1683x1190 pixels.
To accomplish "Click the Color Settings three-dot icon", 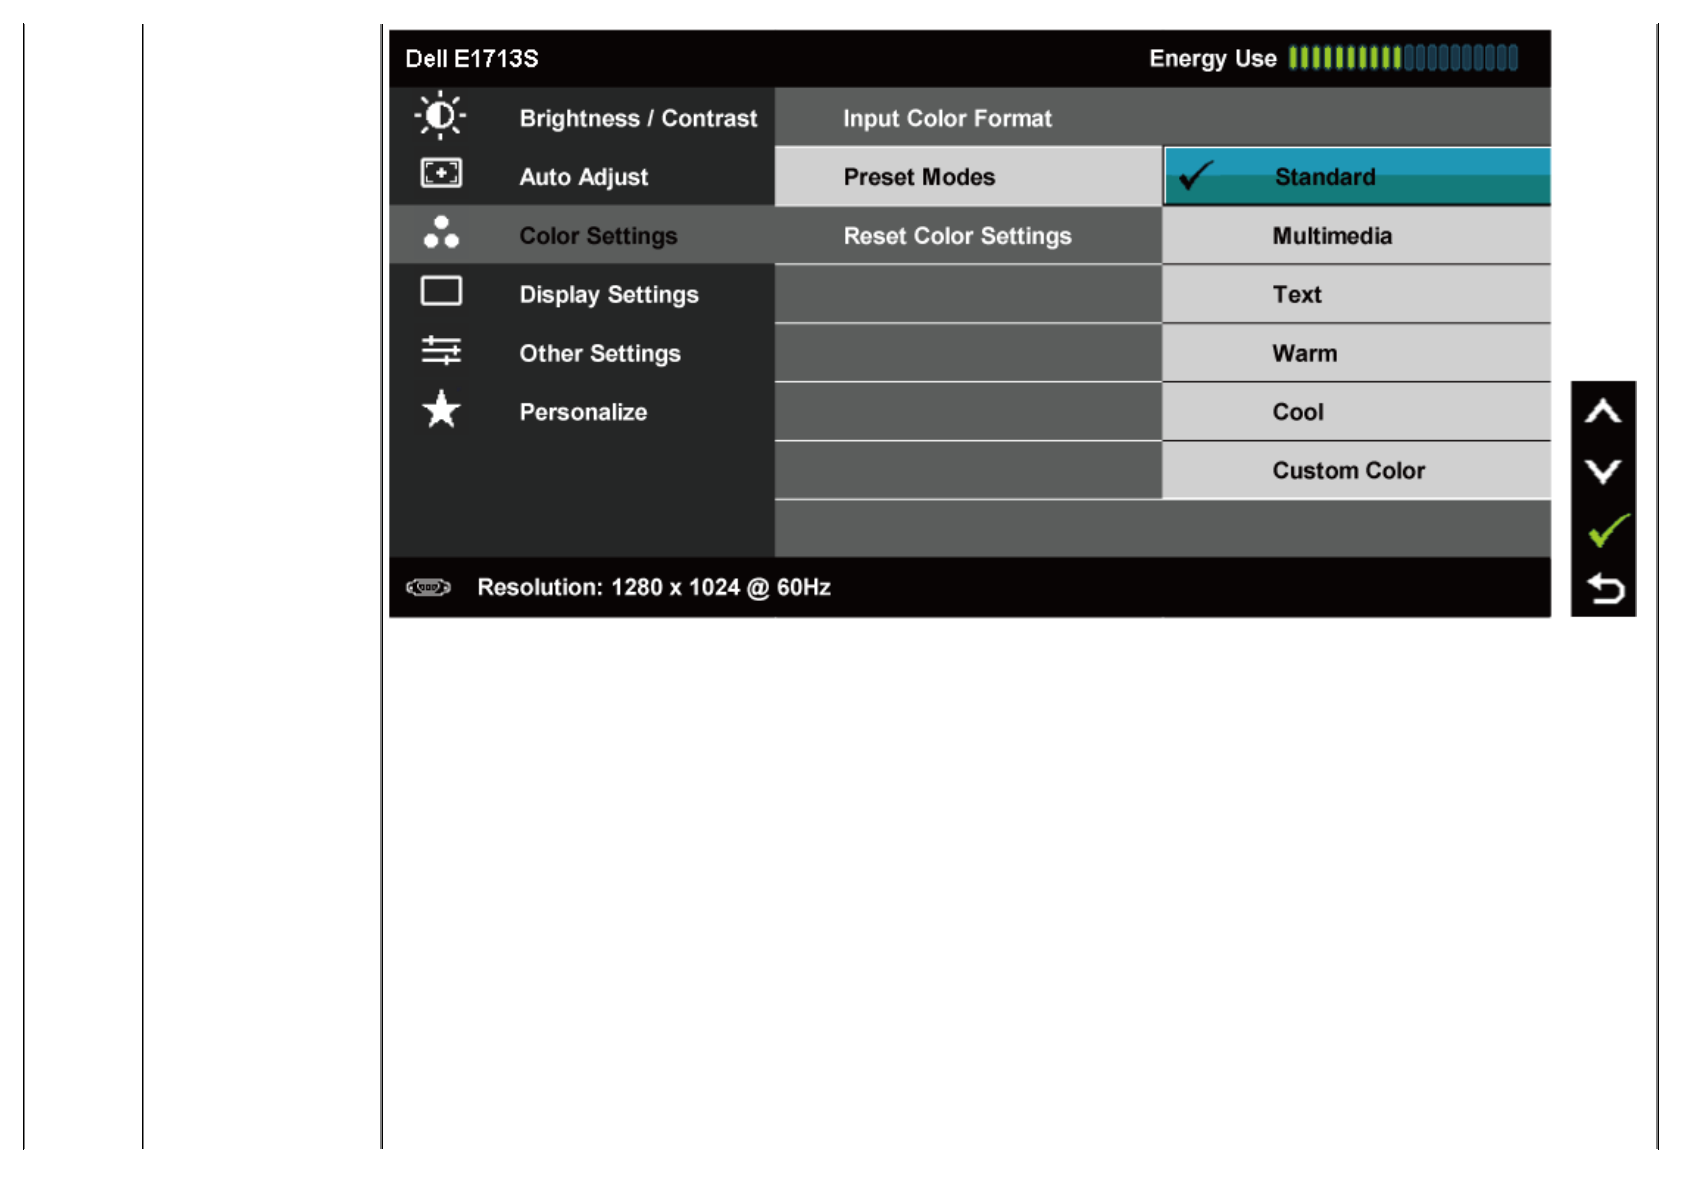I will [441, 232].
